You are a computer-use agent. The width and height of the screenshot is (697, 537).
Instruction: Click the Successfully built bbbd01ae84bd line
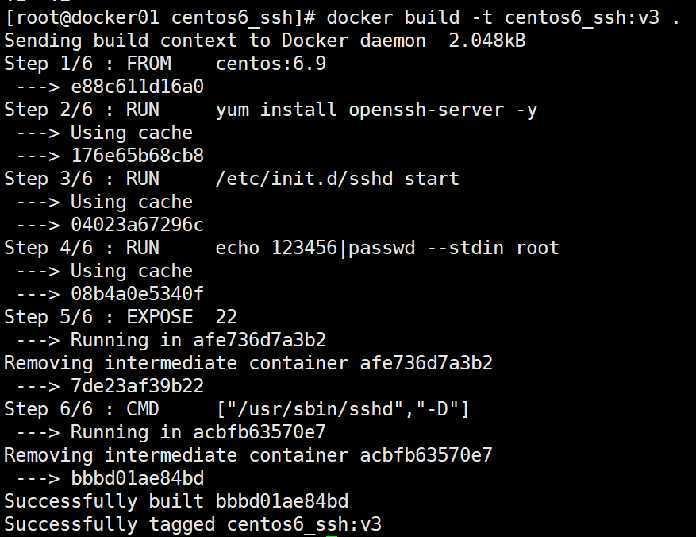click(x=176, y=501)
